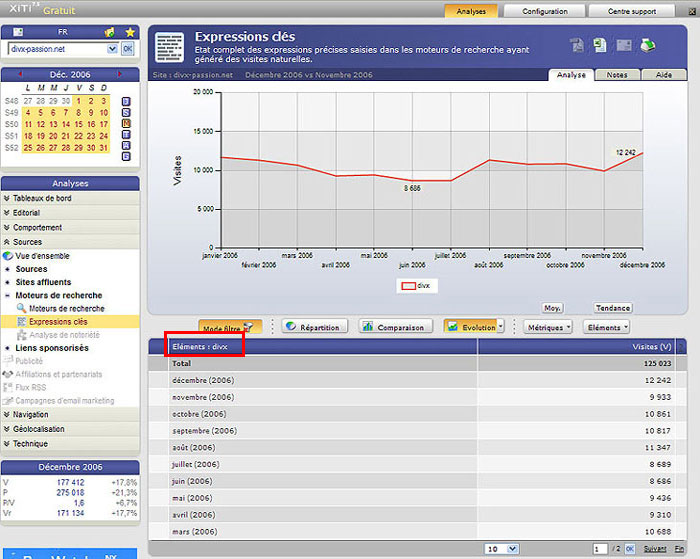This screenshot has width=700, height=559.
Task: Expand Tableaux de bord section
Action: click(70, 198)
